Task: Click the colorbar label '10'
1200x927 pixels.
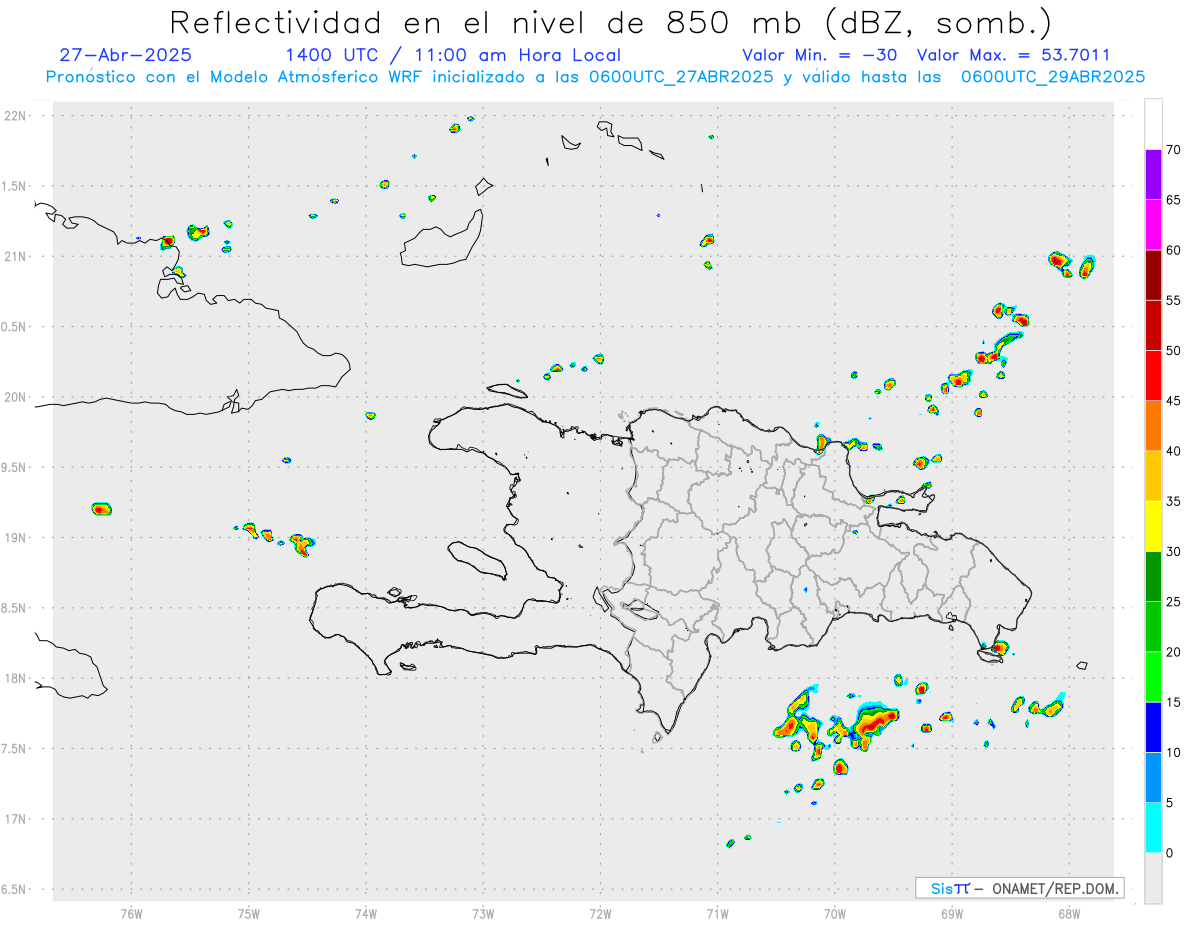Action: (x=1174, y=752)
